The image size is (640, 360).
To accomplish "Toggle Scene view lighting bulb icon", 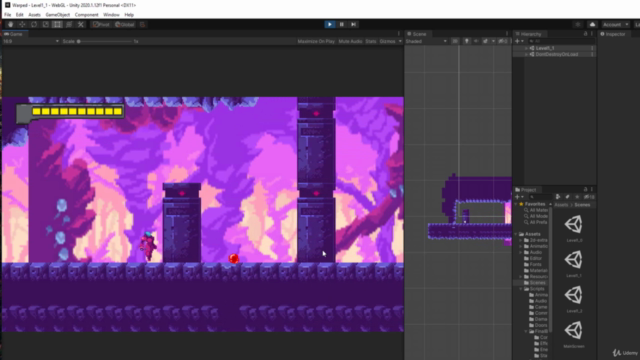I will (x=467, y=41).
